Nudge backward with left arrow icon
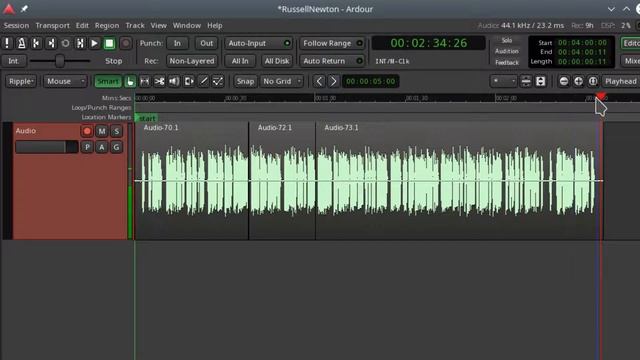Viewport: 640px width, 360px height. (319, 81)
